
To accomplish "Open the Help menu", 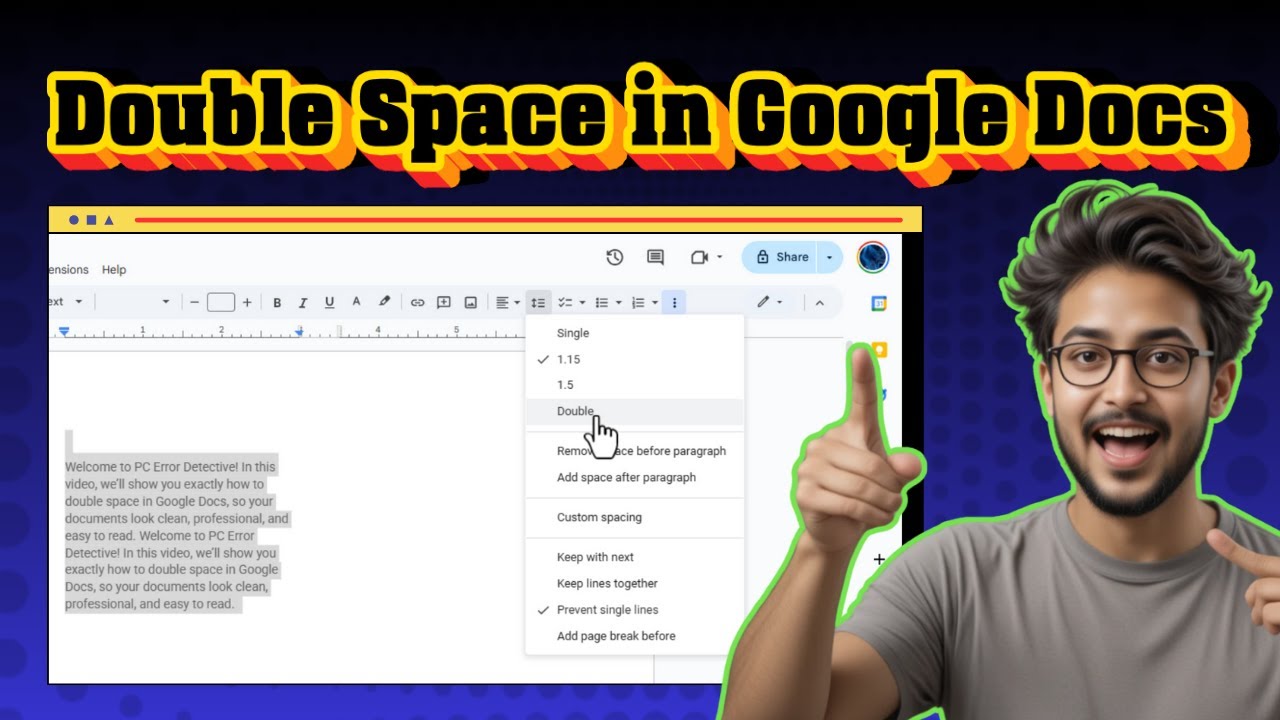I will tap(114, 270).
